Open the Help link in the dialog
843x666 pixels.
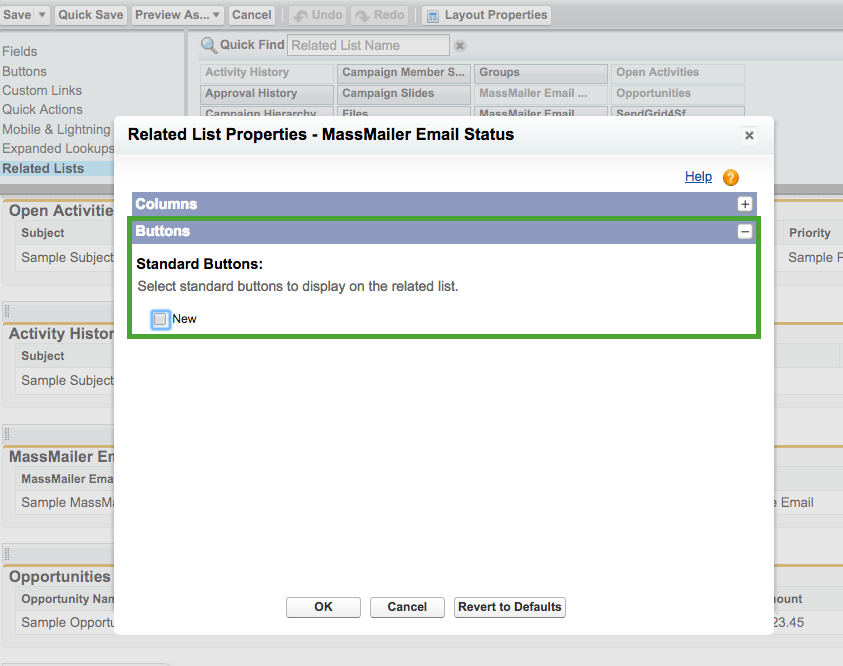pos(698,177)
